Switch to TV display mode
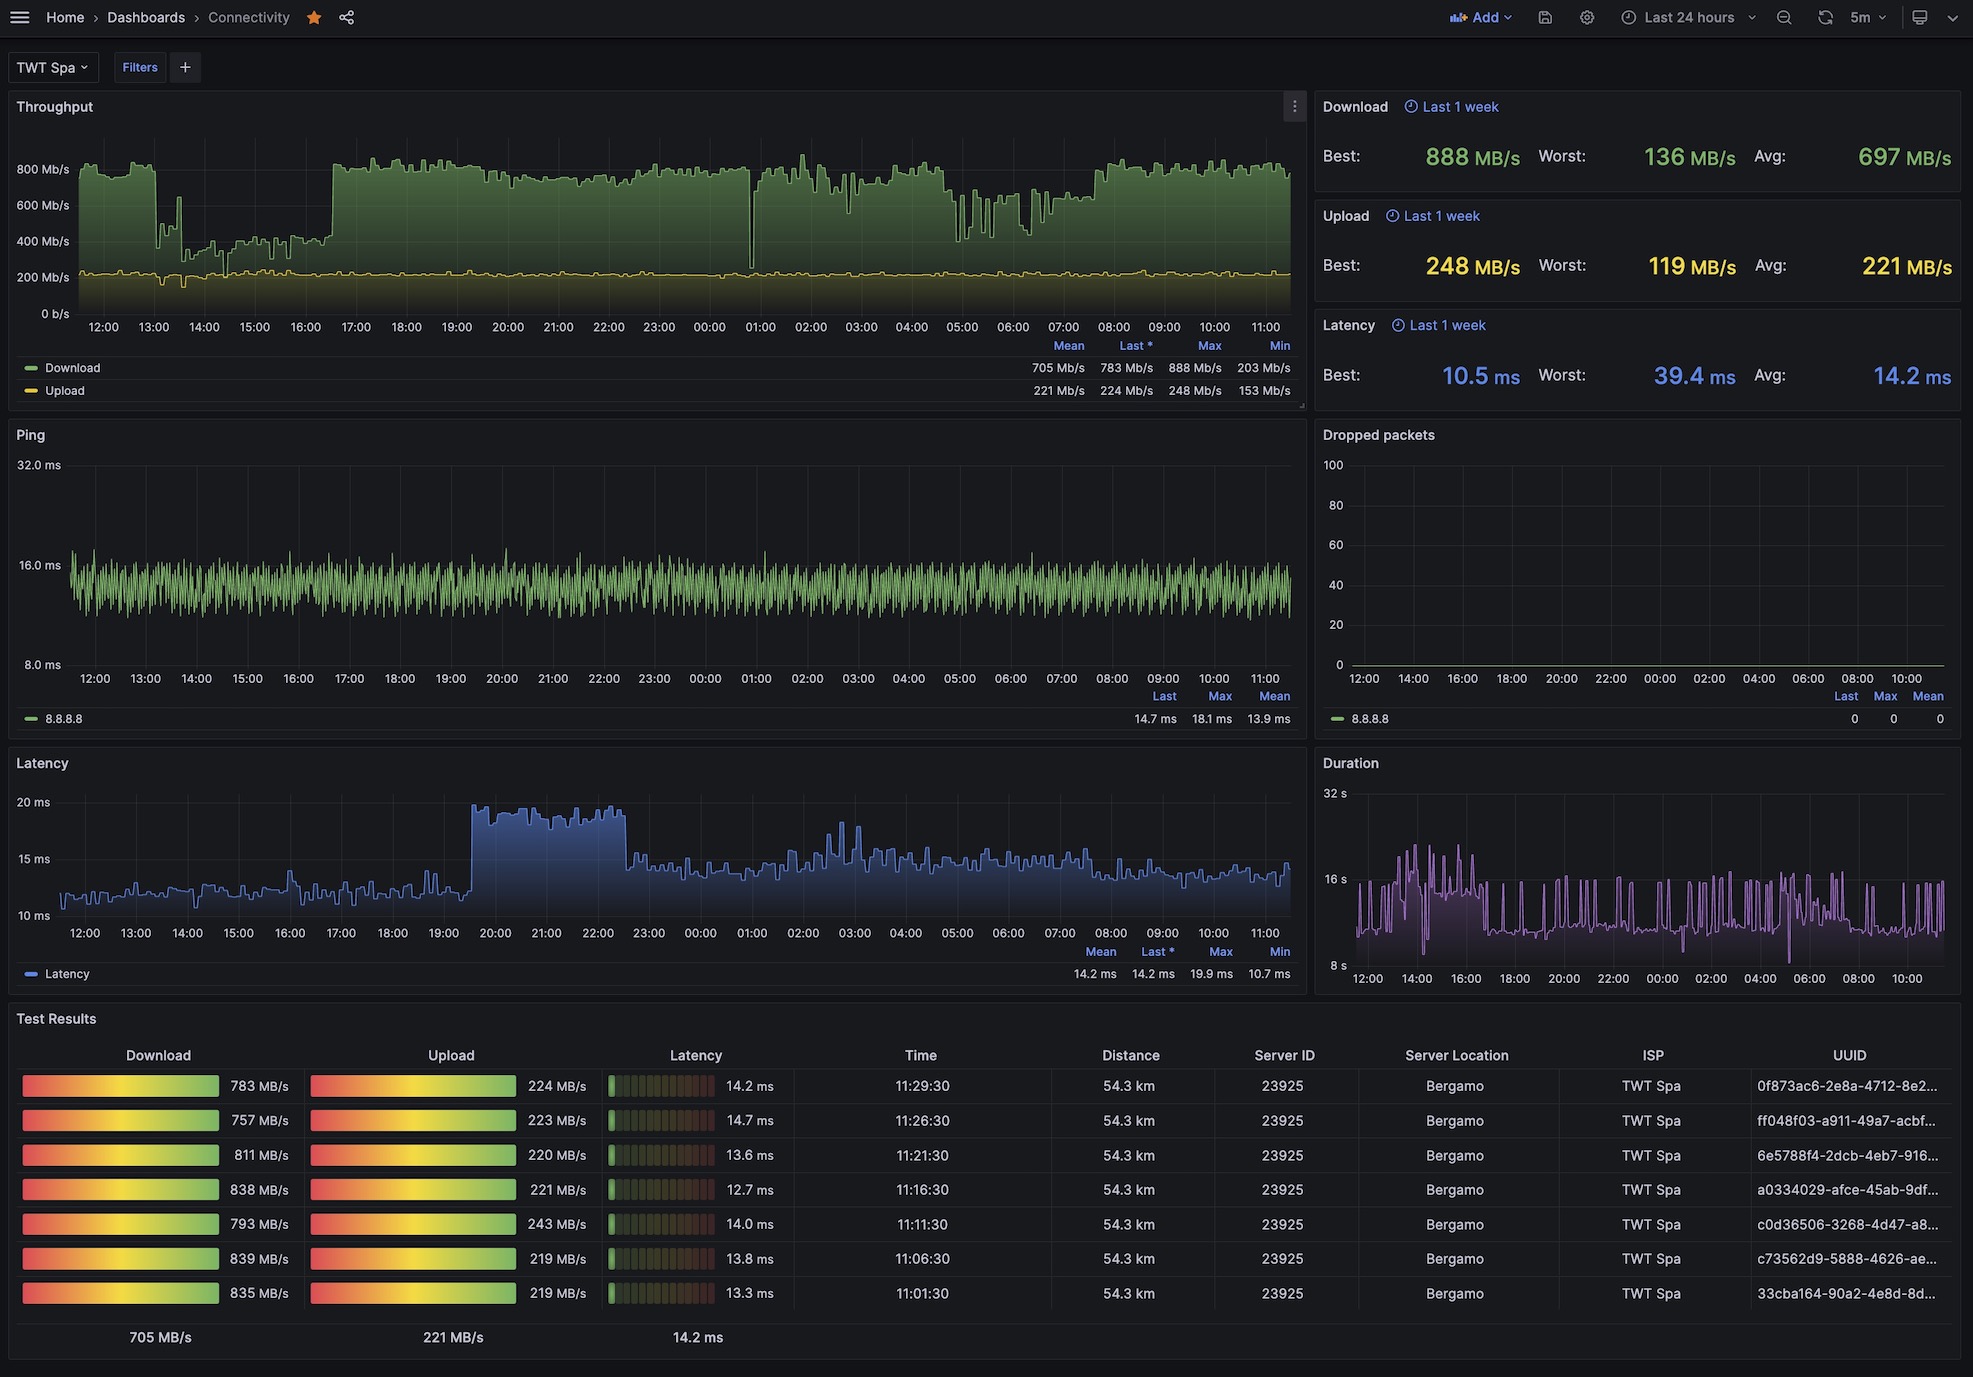Screen dimensions: 1973x1377 point(1919,17)
